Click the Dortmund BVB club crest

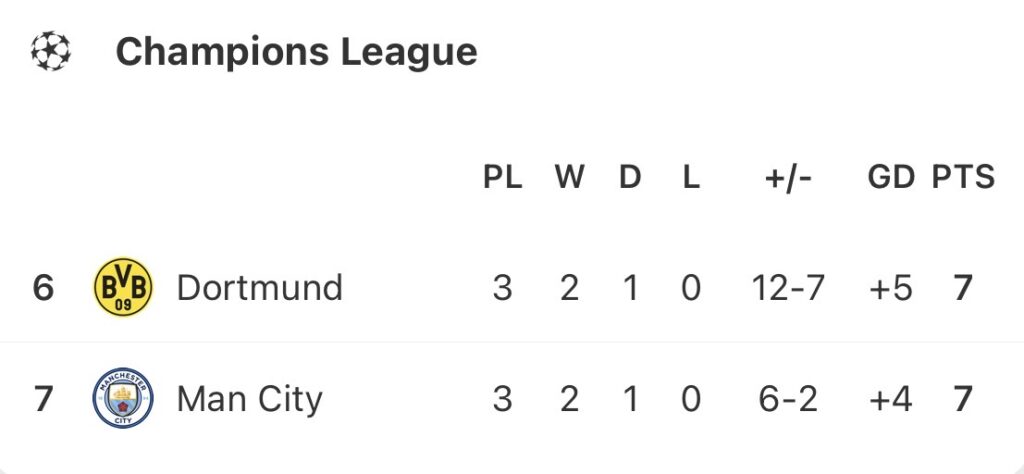123,288
